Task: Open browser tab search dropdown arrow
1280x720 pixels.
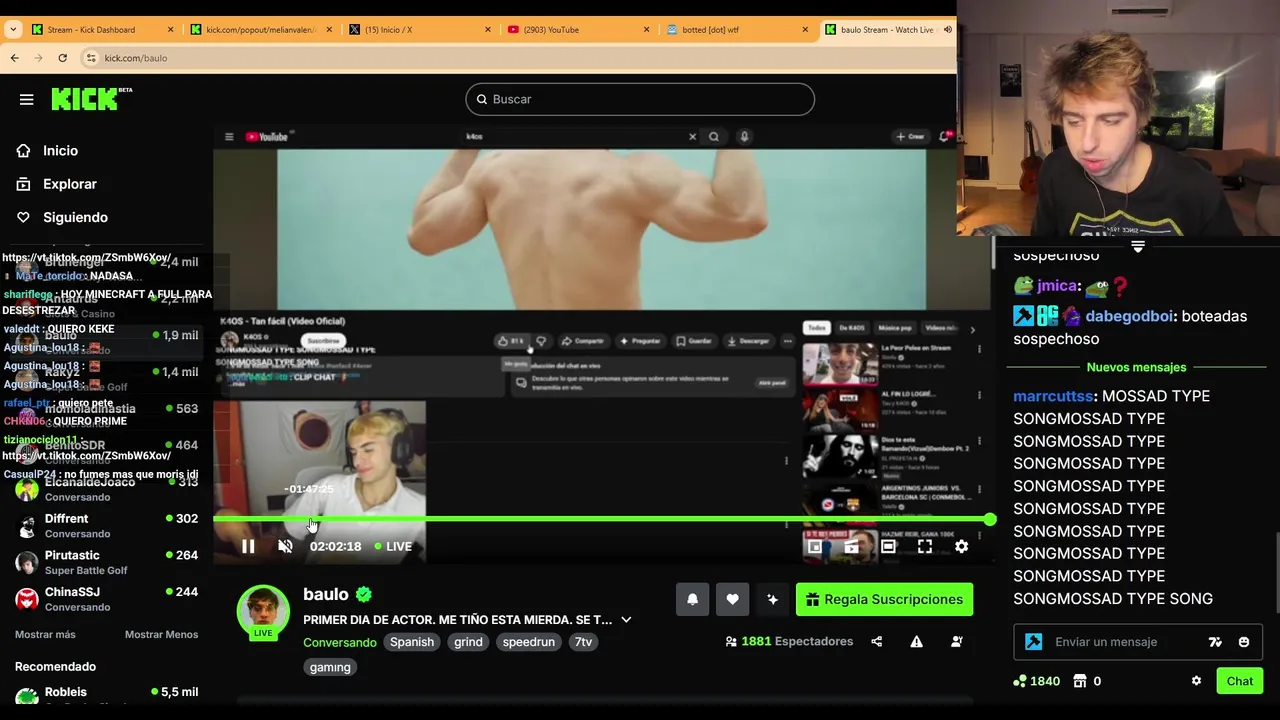Action: (12, 29)
